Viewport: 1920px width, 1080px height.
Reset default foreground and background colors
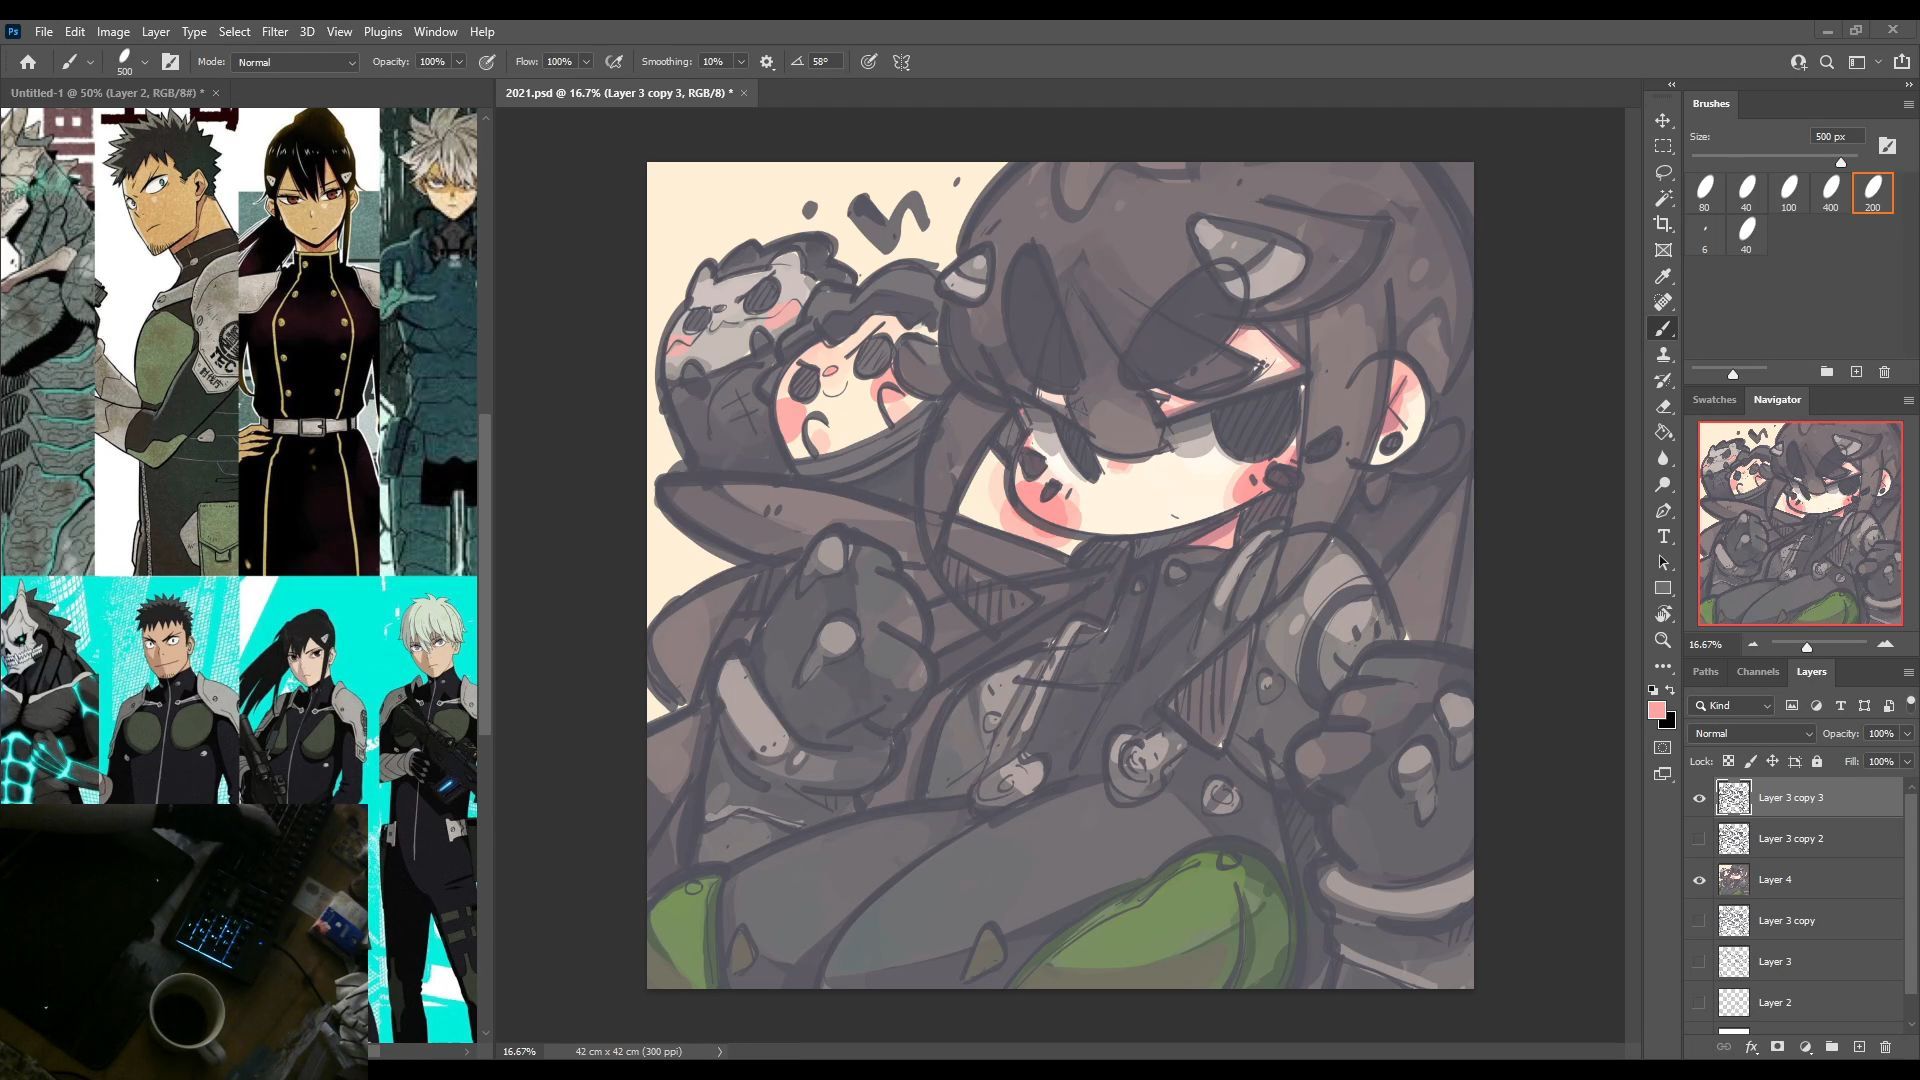(1653, 690)
